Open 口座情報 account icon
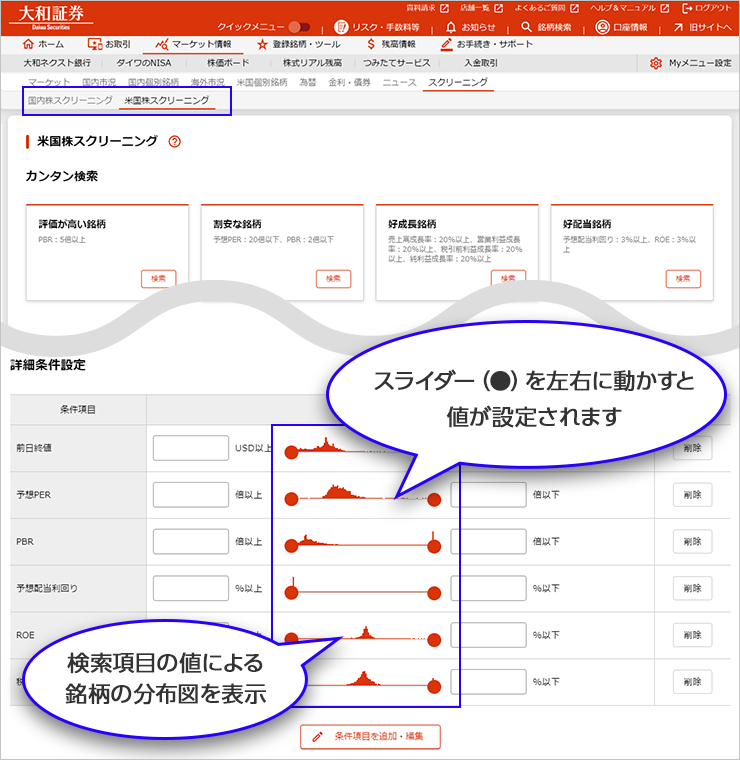The width and height of the screenshot is (740, 760). pyautogui.click(x=602, y=27)
